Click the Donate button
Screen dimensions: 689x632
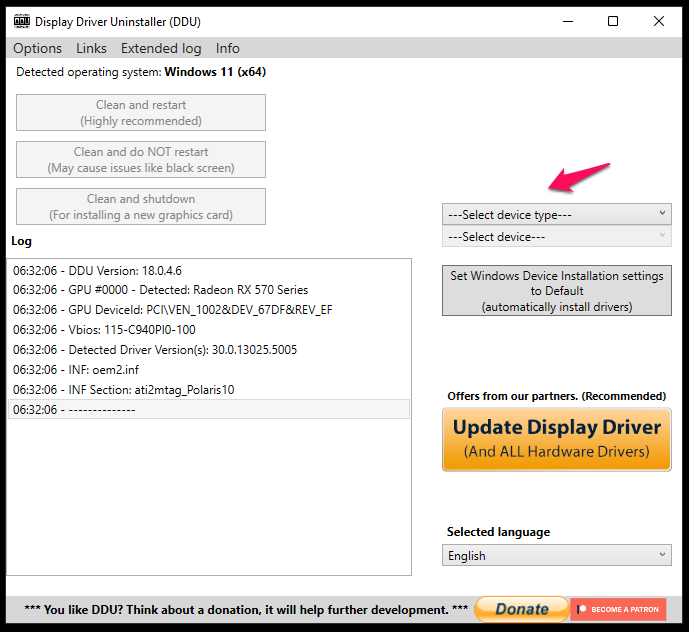[x=522, y=609]
